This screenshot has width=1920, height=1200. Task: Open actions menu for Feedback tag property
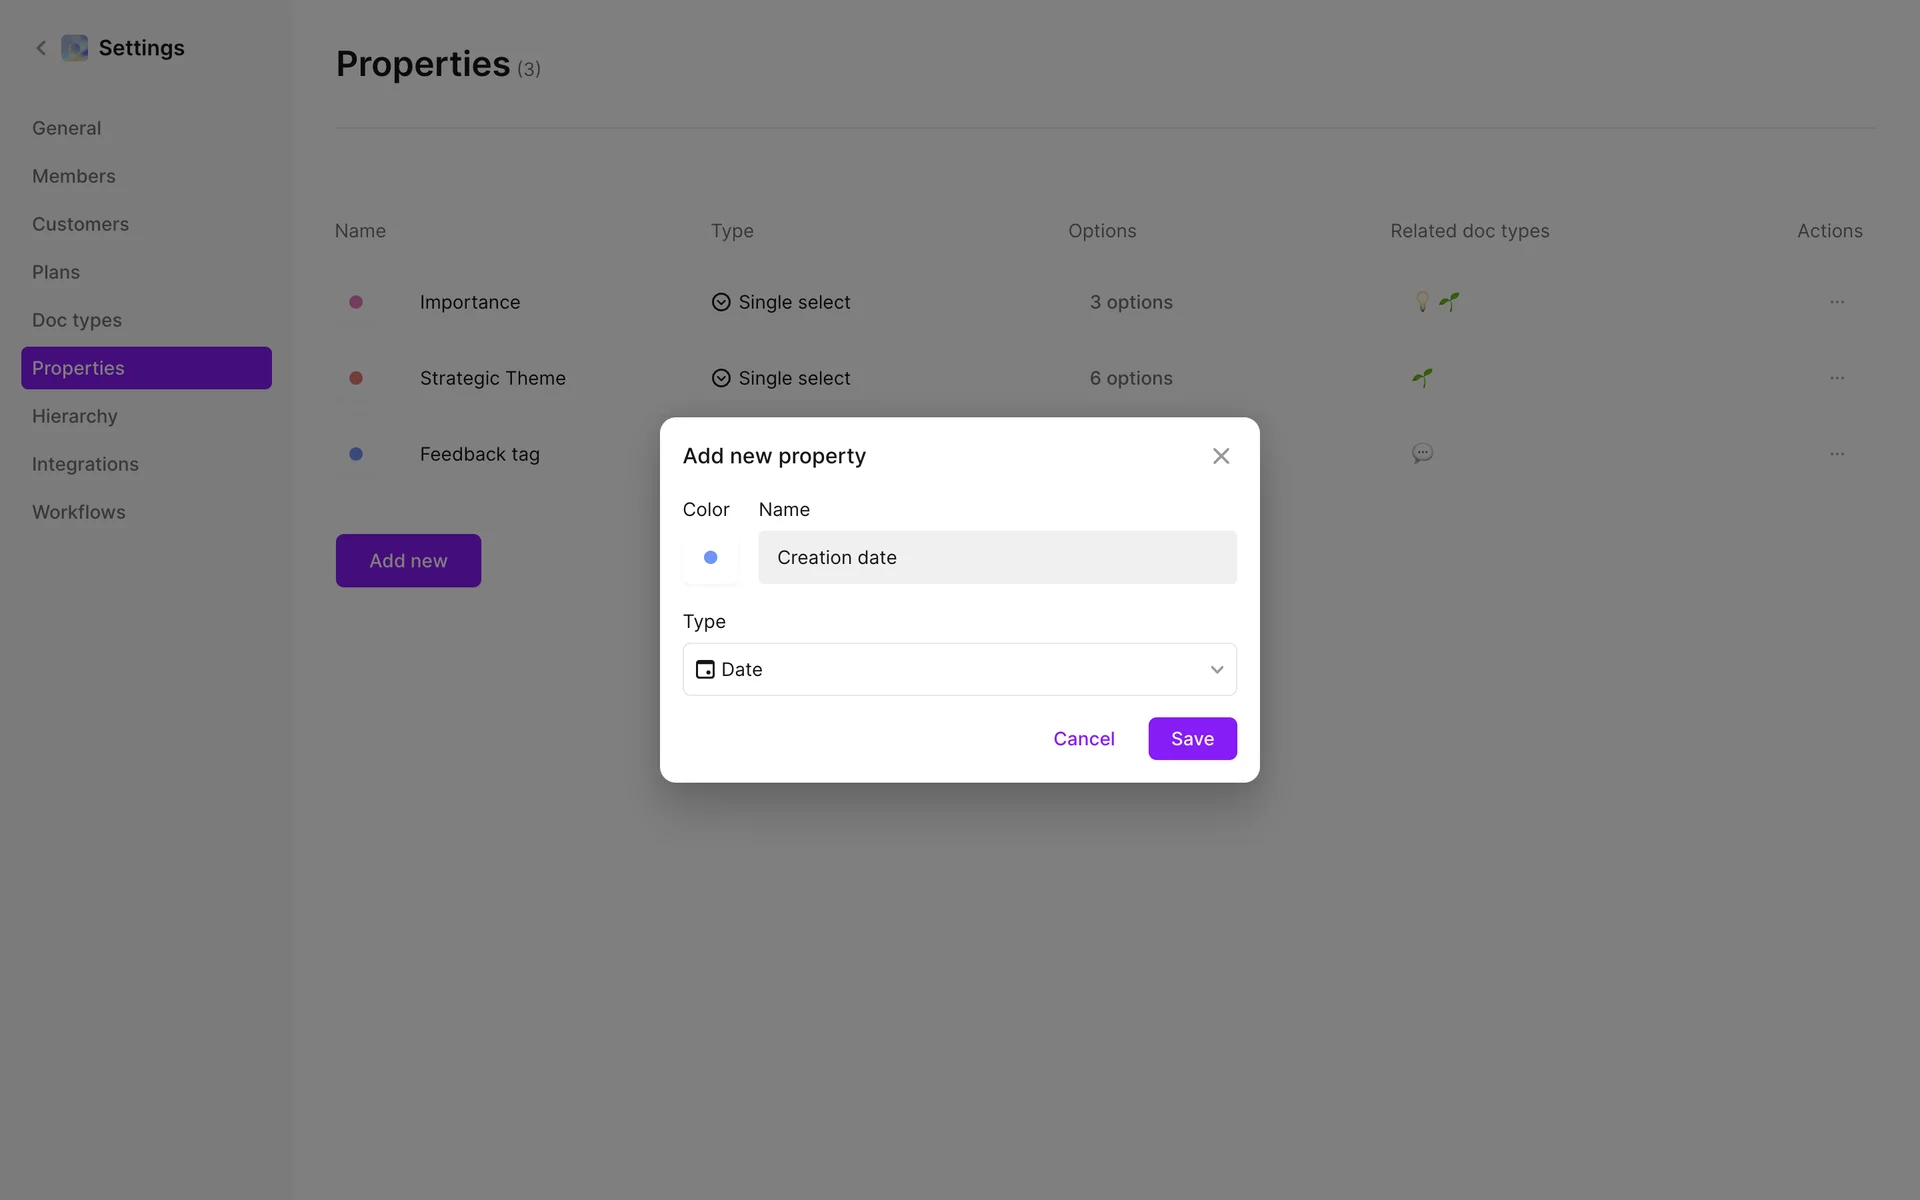point(1837,454)
